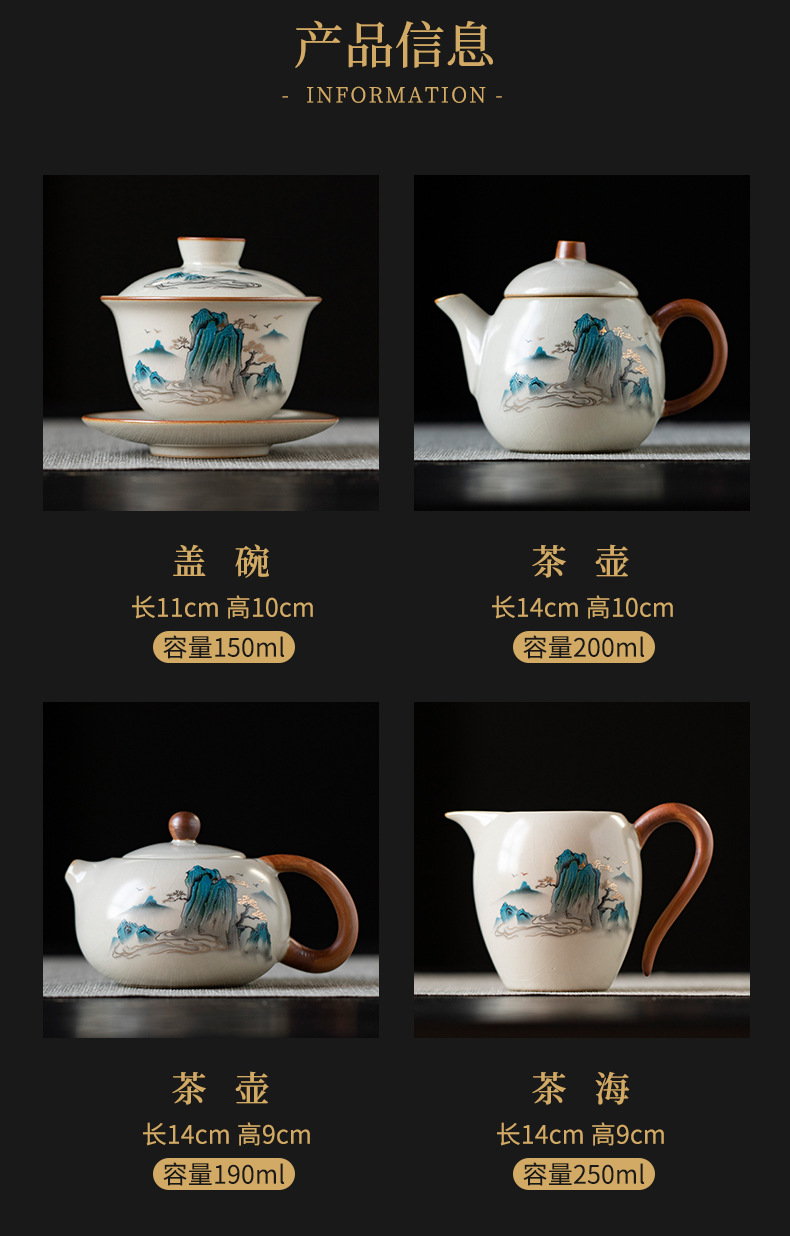This screenshot has width=790, height=1236.
Task: Select the flat teapot with round knob image
Action: (211, 870)
